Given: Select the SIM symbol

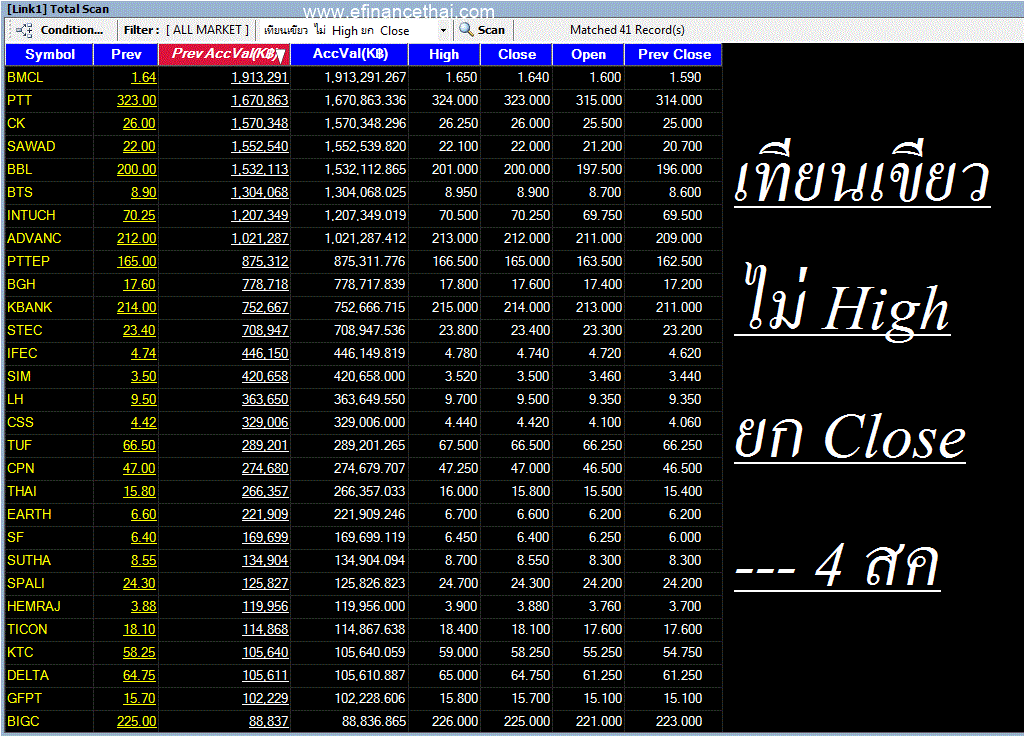Looking at the screenshot, I should pos(18,376).
